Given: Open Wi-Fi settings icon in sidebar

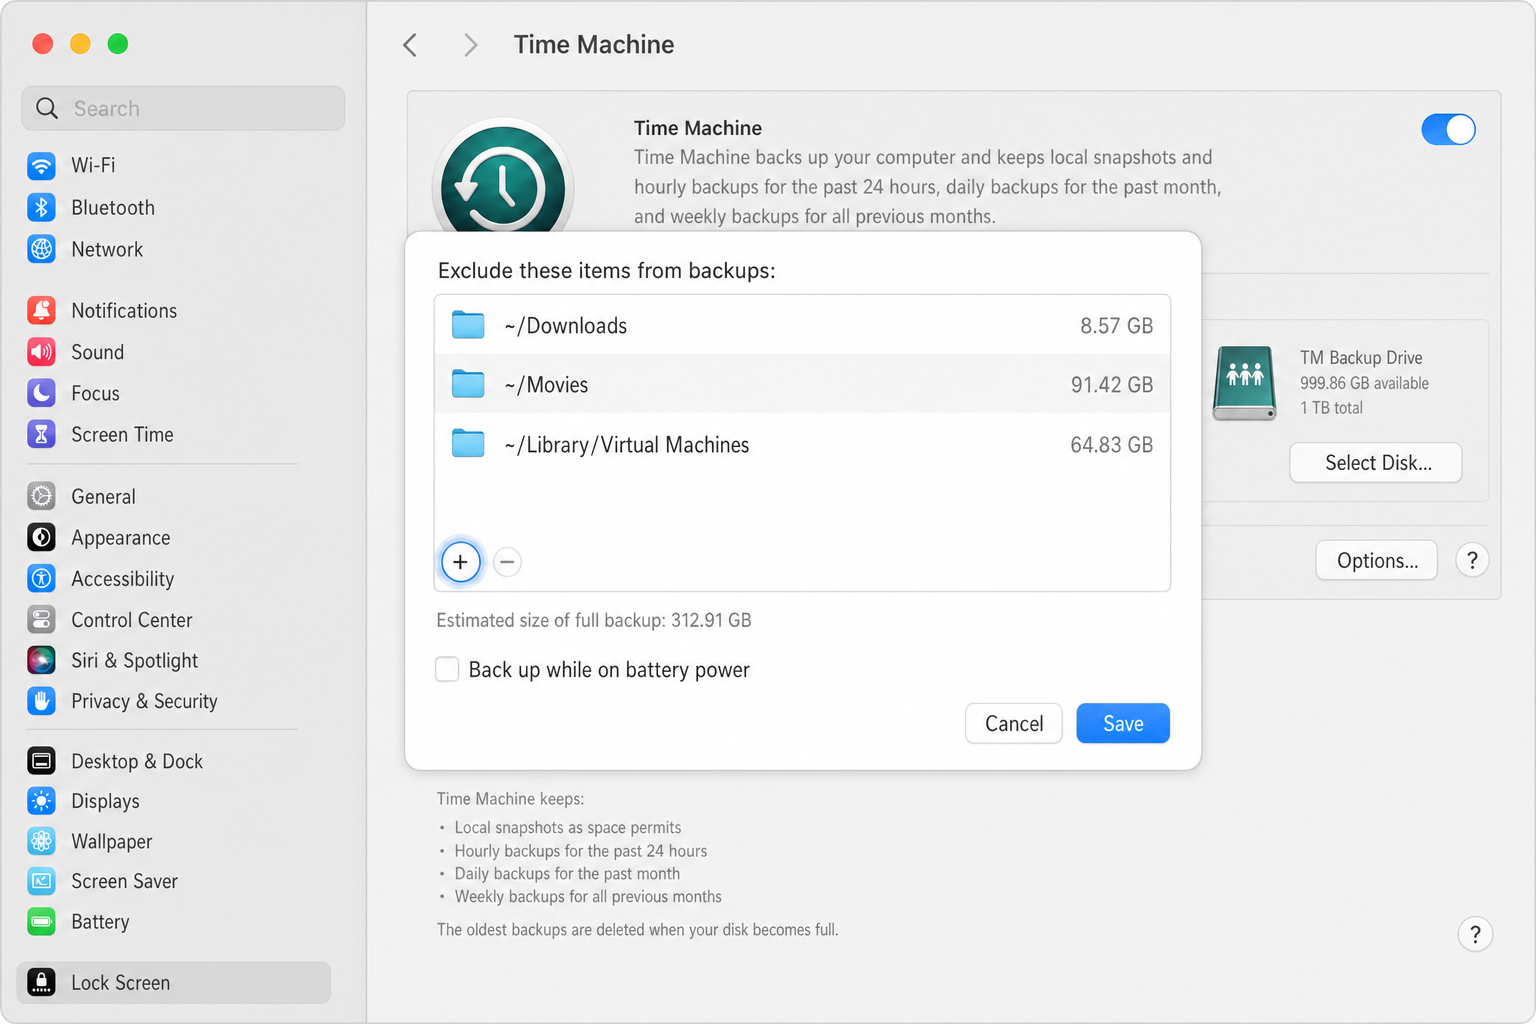Looking at the screenshot, I should [41, 165].
